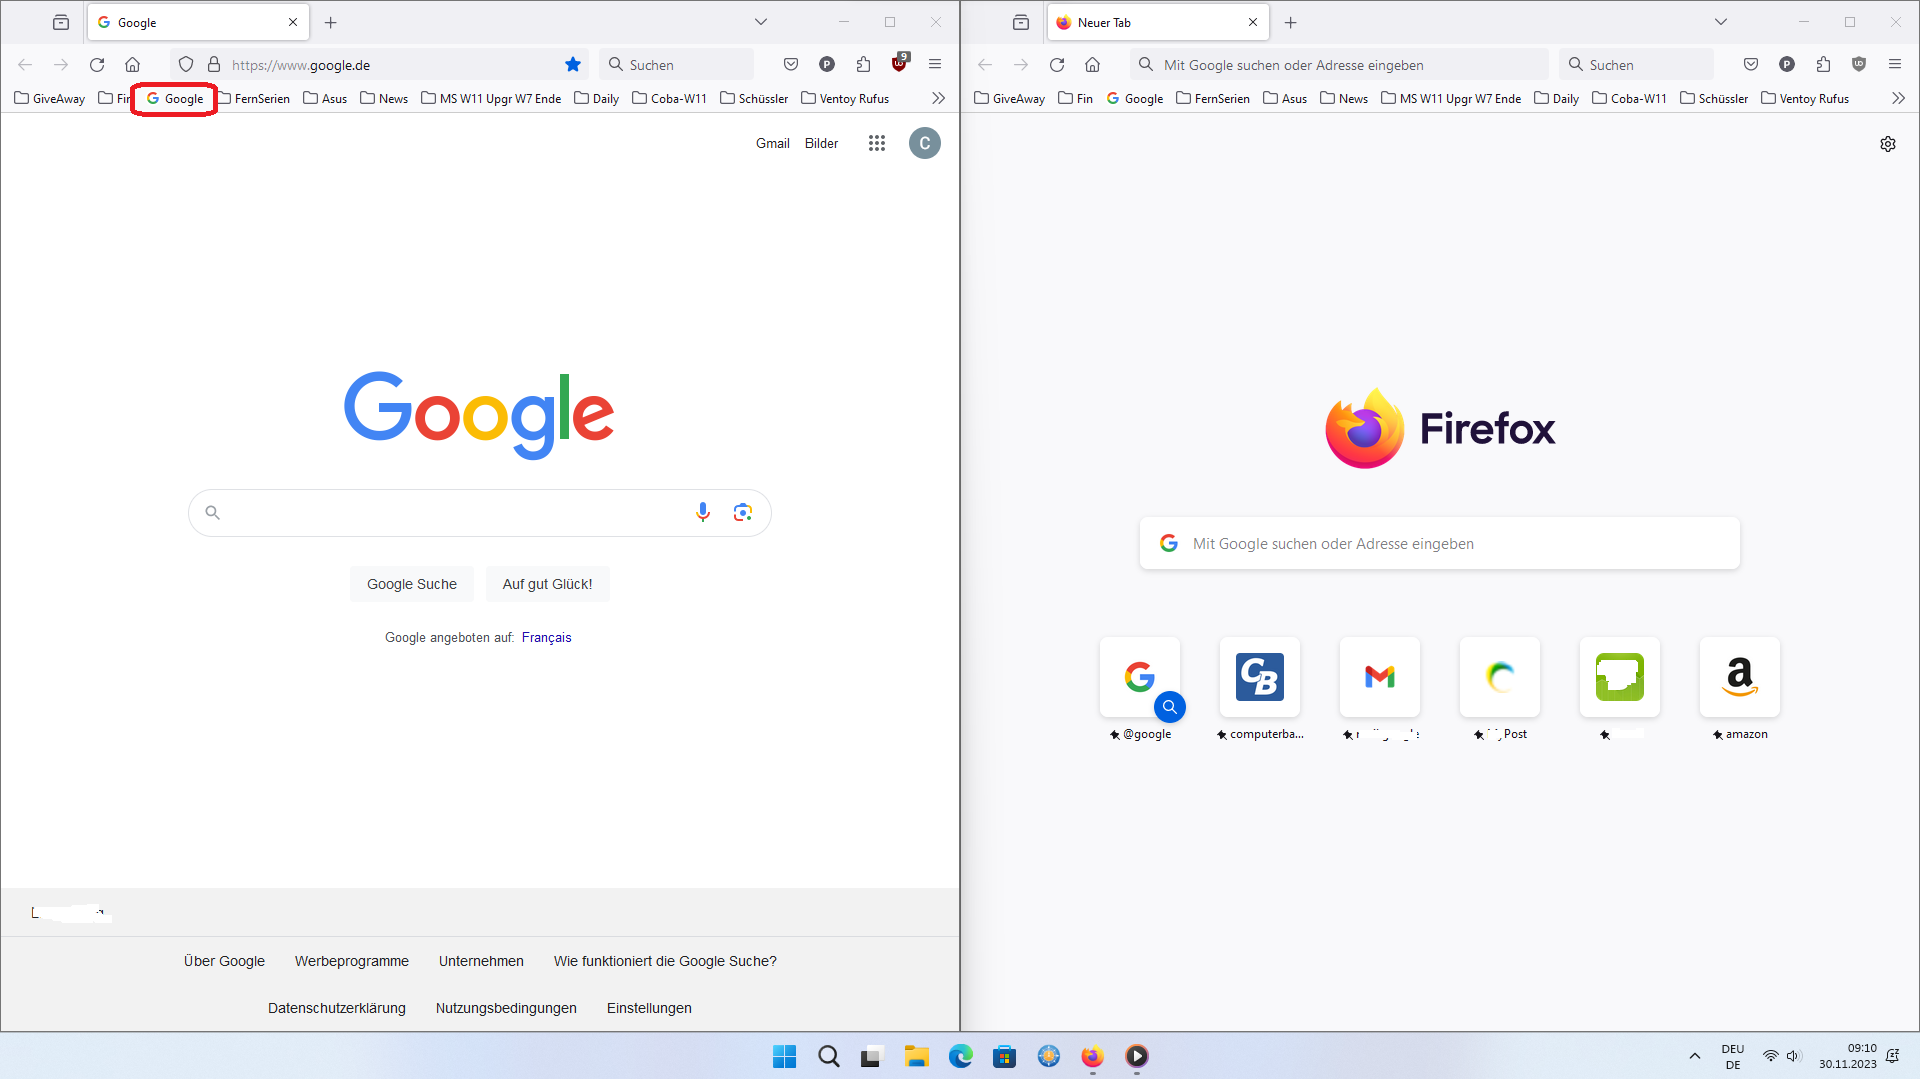Open the Post shortcut tile

coord(1500,677)
